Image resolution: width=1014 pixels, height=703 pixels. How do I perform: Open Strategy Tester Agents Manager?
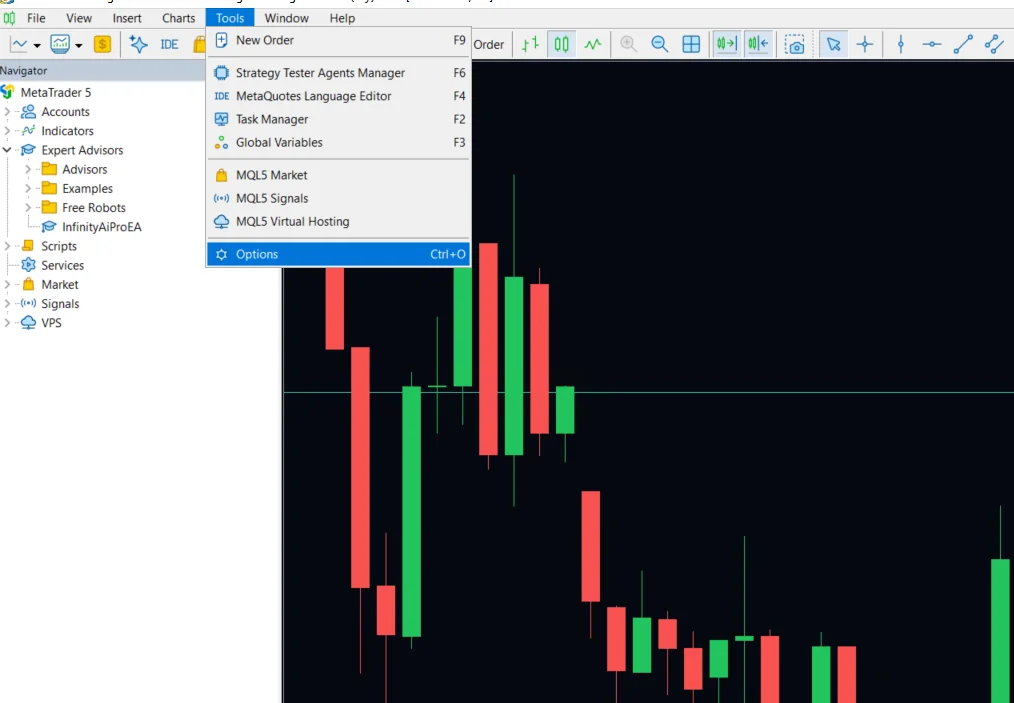point(339,73)
